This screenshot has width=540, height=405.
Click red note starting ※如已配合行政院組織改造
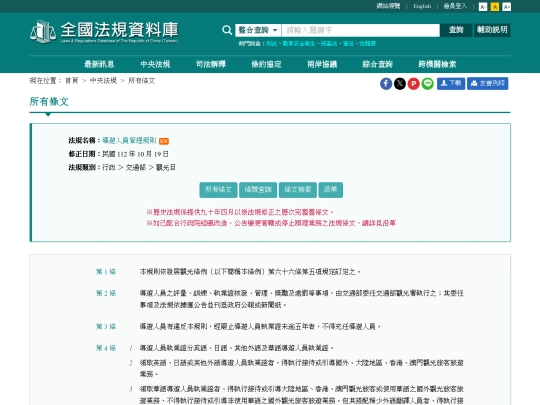271,223
